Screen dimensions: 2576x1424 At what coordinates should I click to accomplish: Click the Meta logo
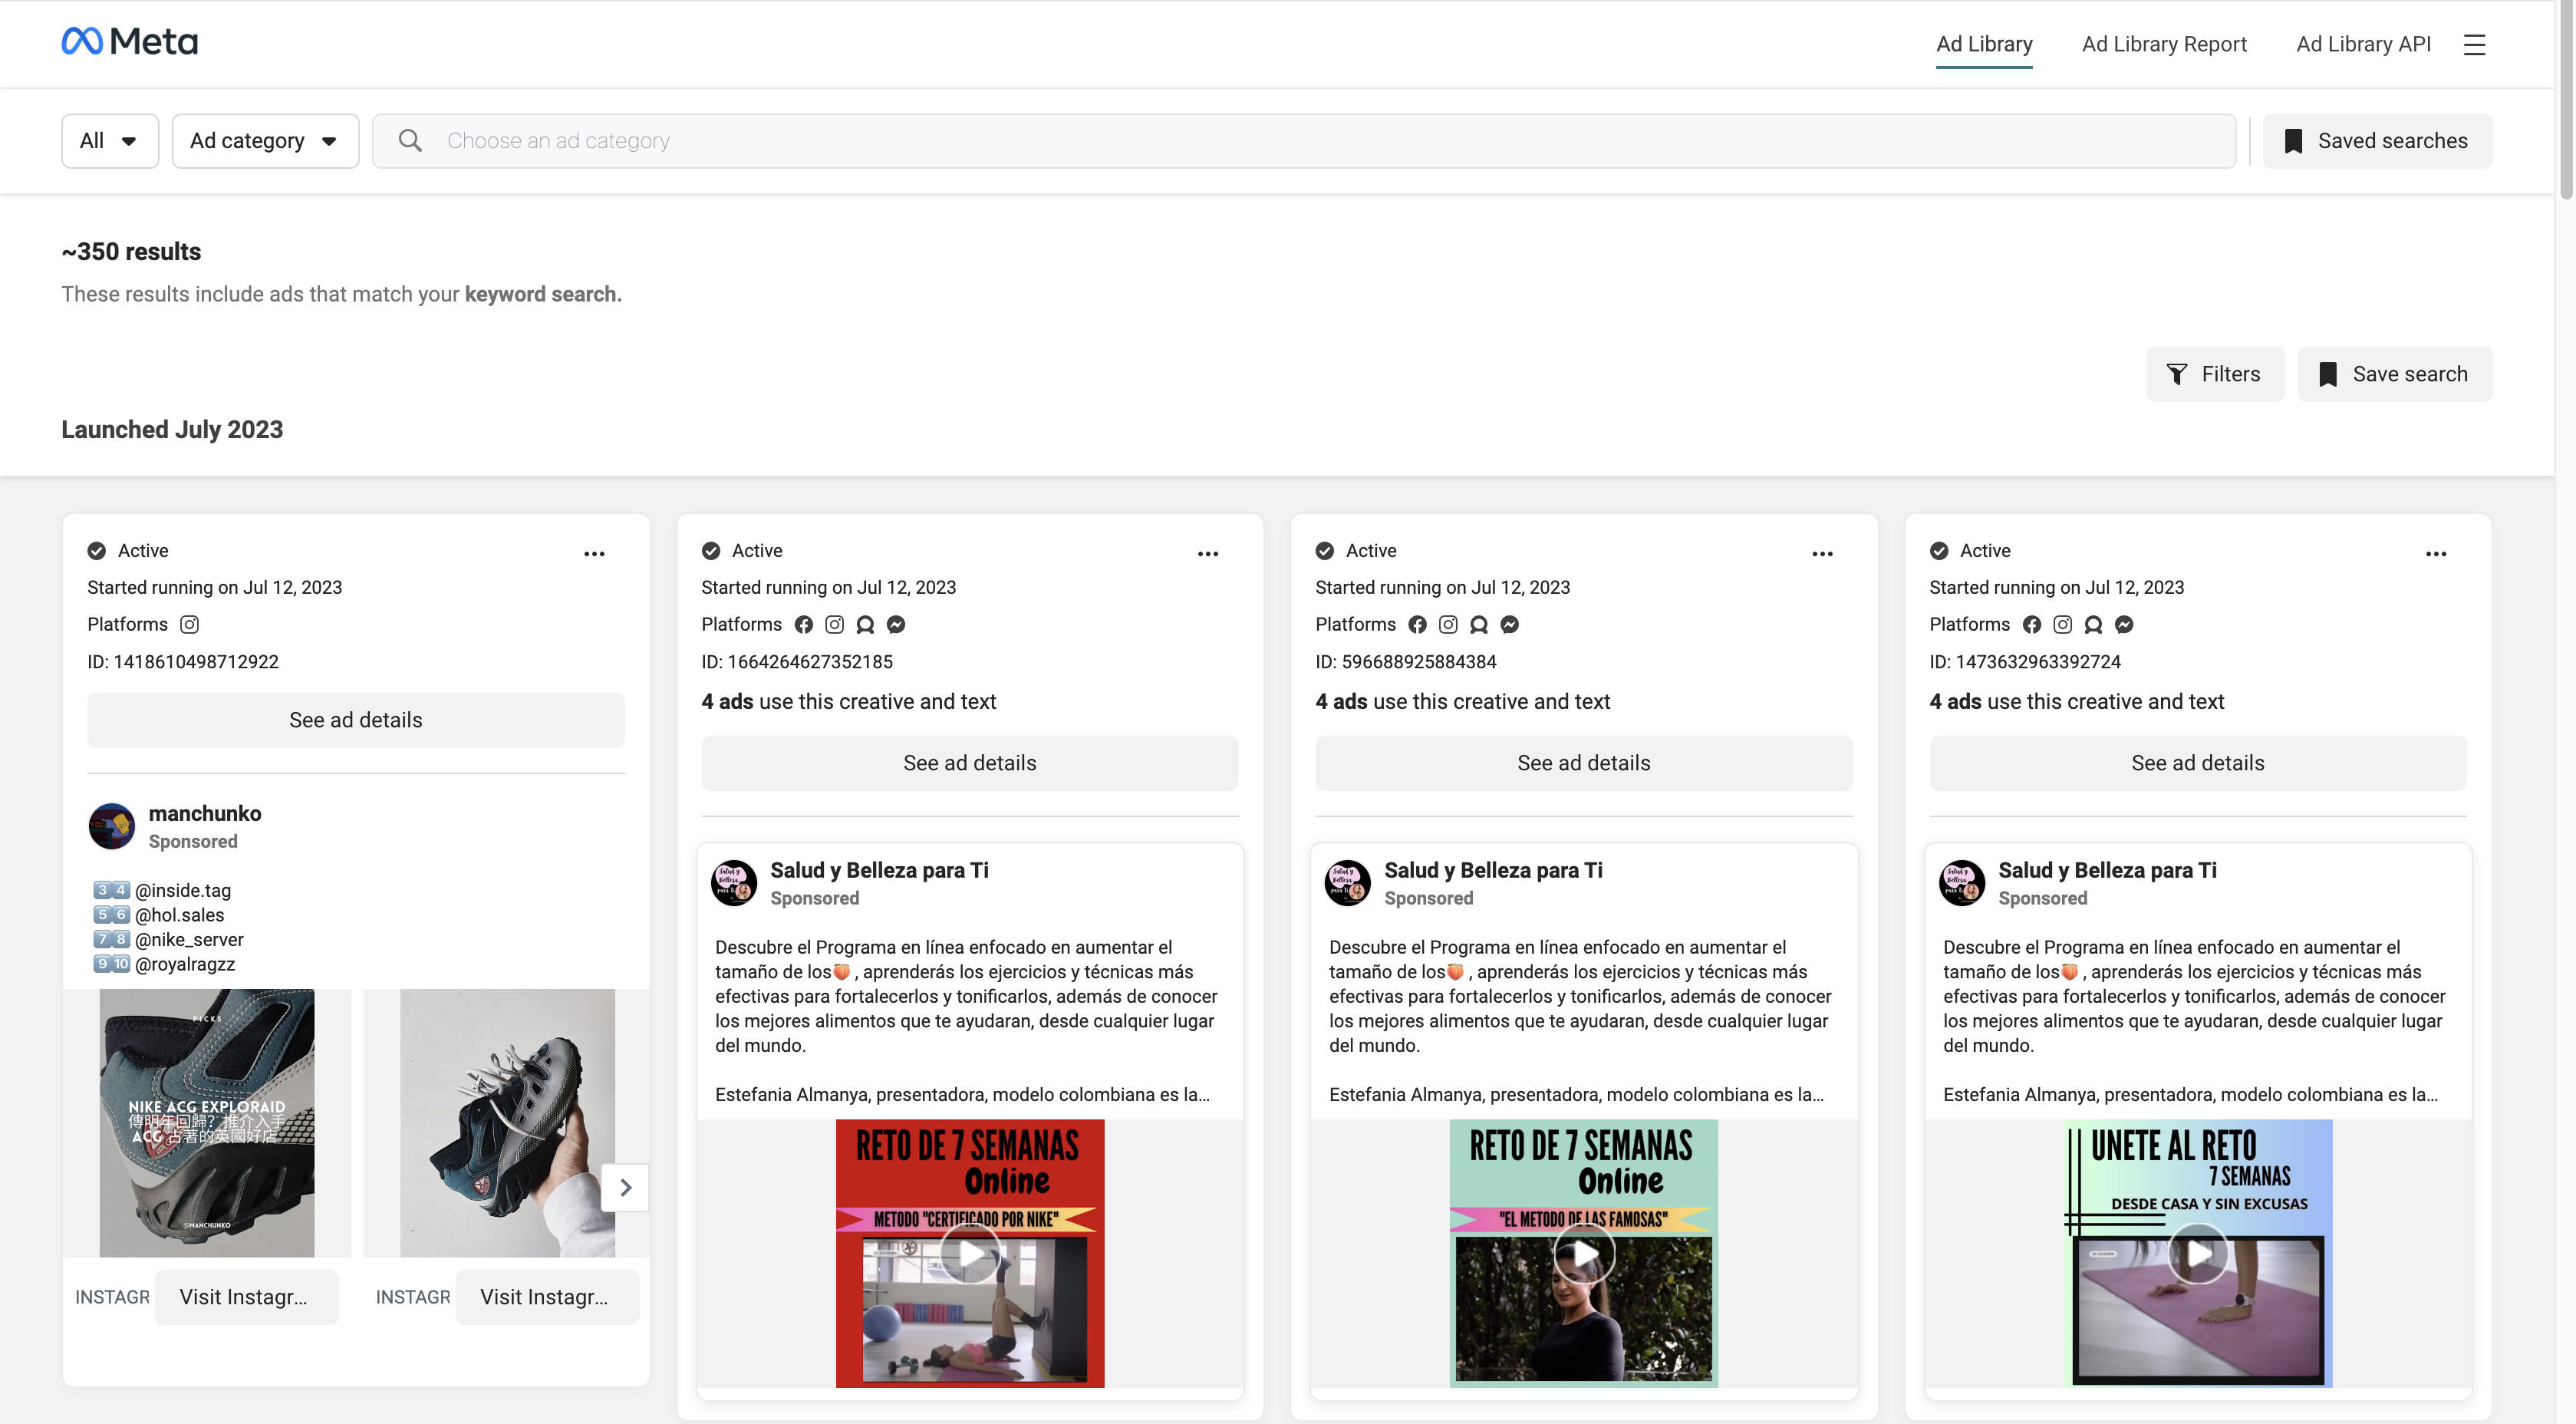coord(130,42)
